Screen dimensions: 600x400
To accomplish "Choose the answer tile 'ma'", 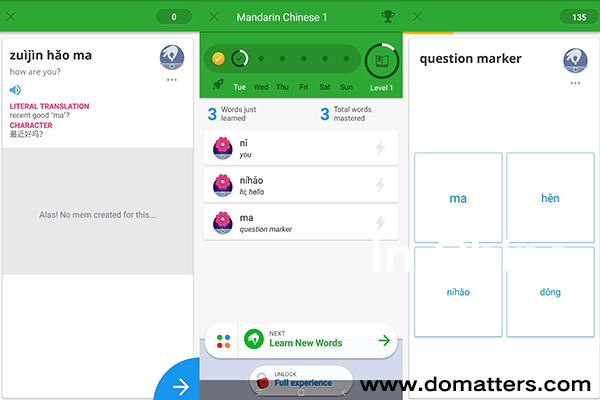I will (x=458, y=198).
